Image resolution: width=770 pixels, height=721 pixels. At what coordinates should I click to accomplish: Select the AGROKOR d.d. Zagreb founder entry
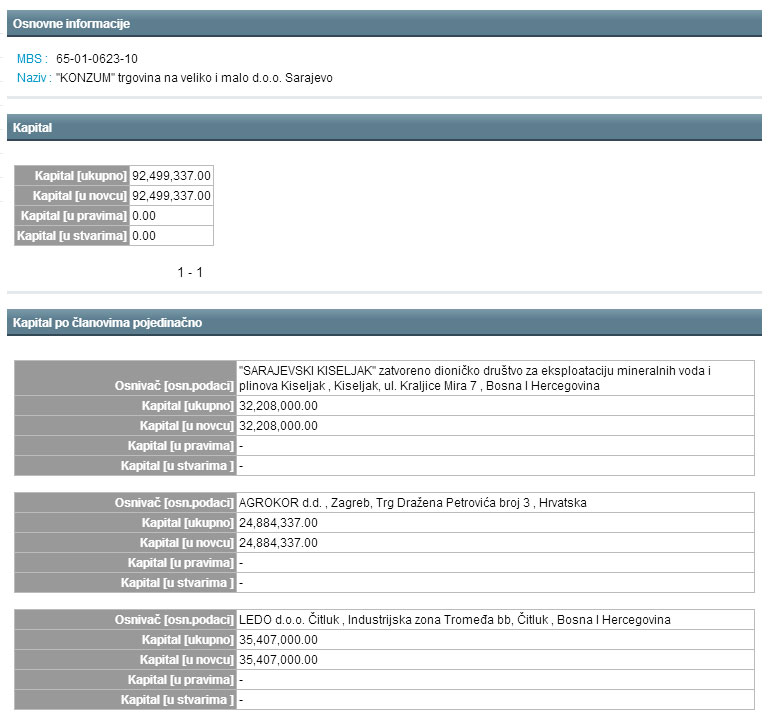pyautogui.click(x=413, y=503)
